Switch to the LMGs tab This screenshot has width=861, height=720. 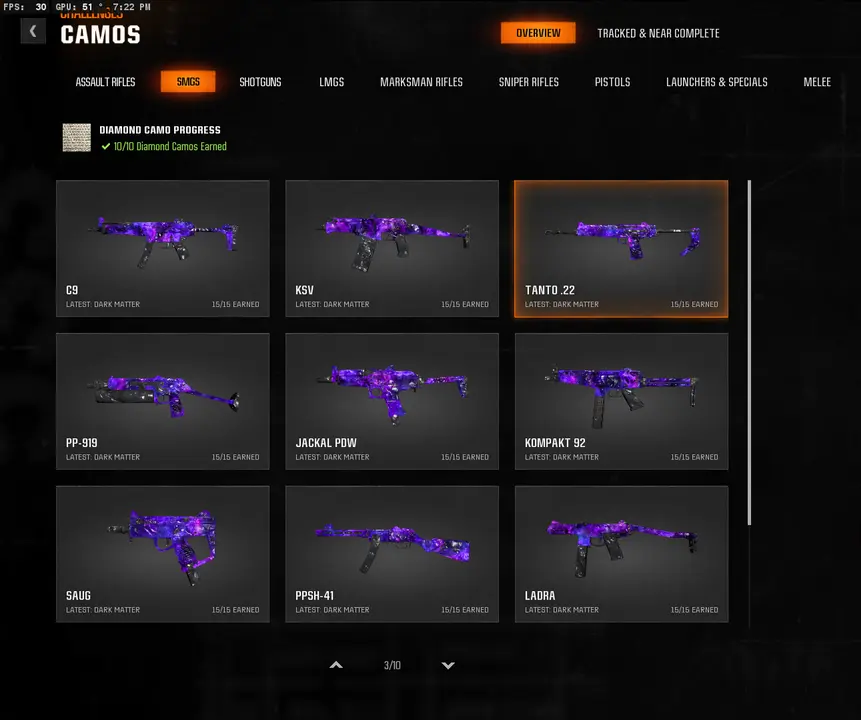click(x=332, y=82)
